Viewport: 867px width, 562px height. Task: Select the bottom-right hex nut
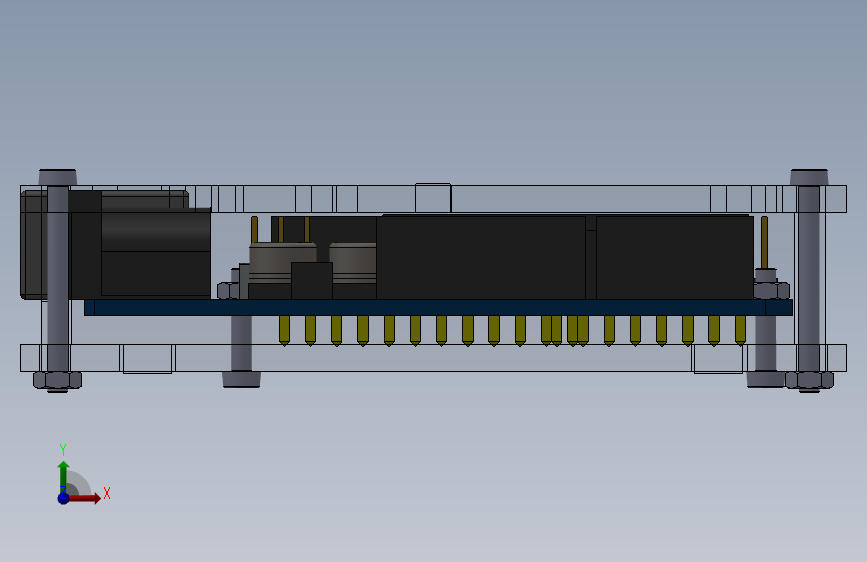point(809,381)
